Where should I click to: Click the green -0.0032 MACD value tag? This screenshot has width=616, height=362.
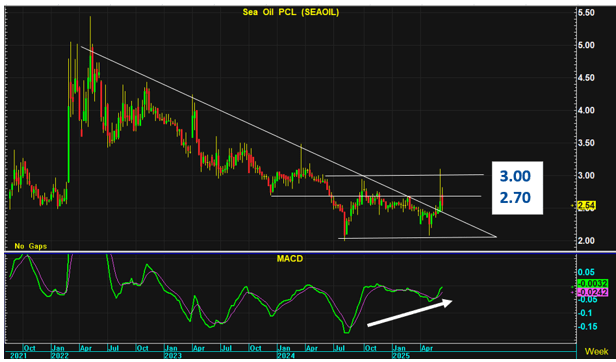coord(592,284)
